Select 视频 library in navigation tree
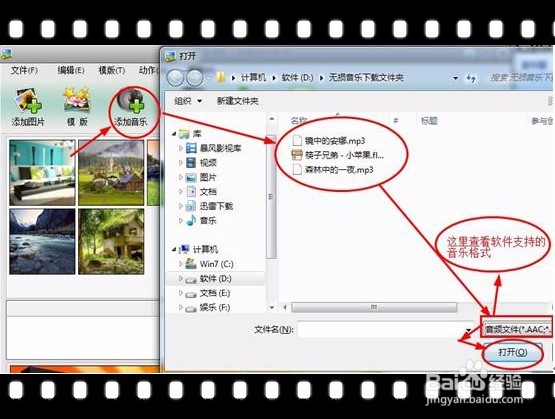 (208, 162)
